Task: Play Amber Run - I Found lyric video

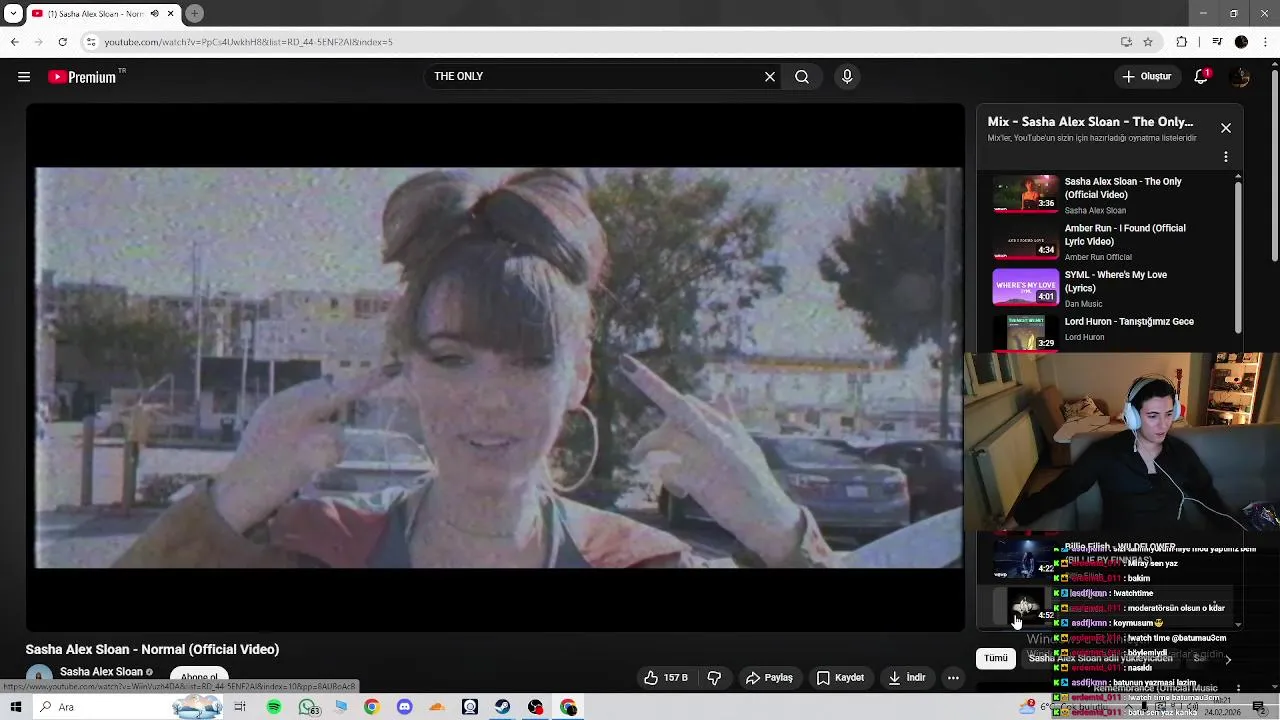Action: 1107,242
